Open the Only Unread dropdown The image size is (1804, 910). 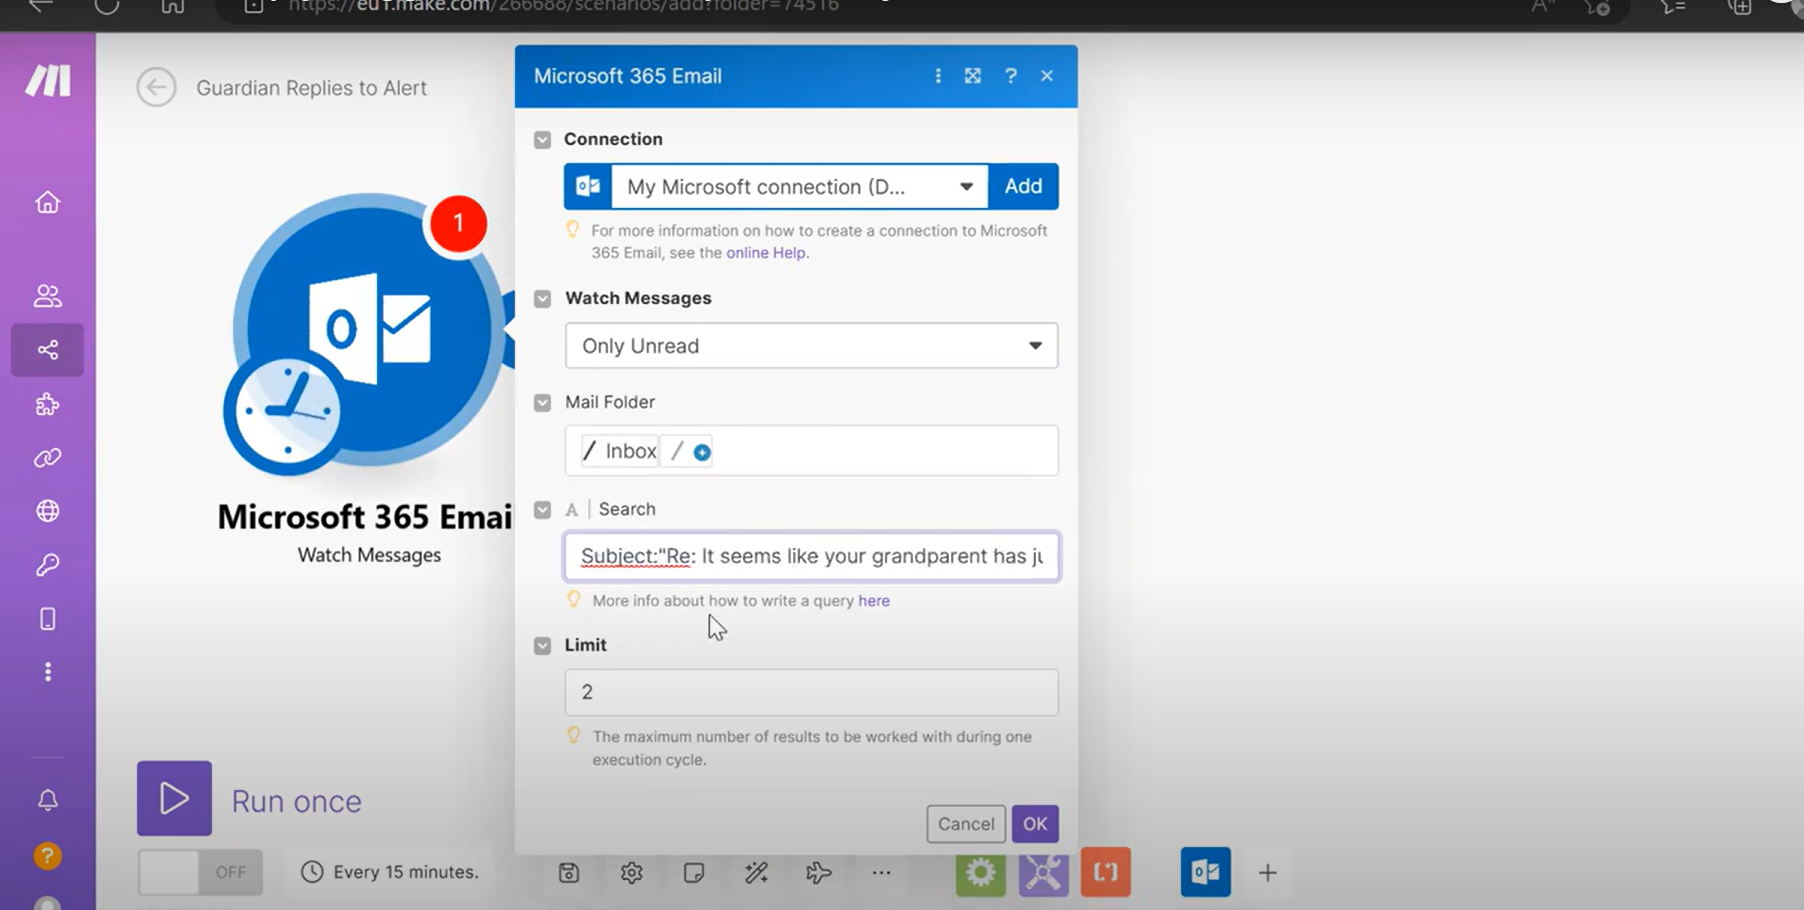[811, 346]
